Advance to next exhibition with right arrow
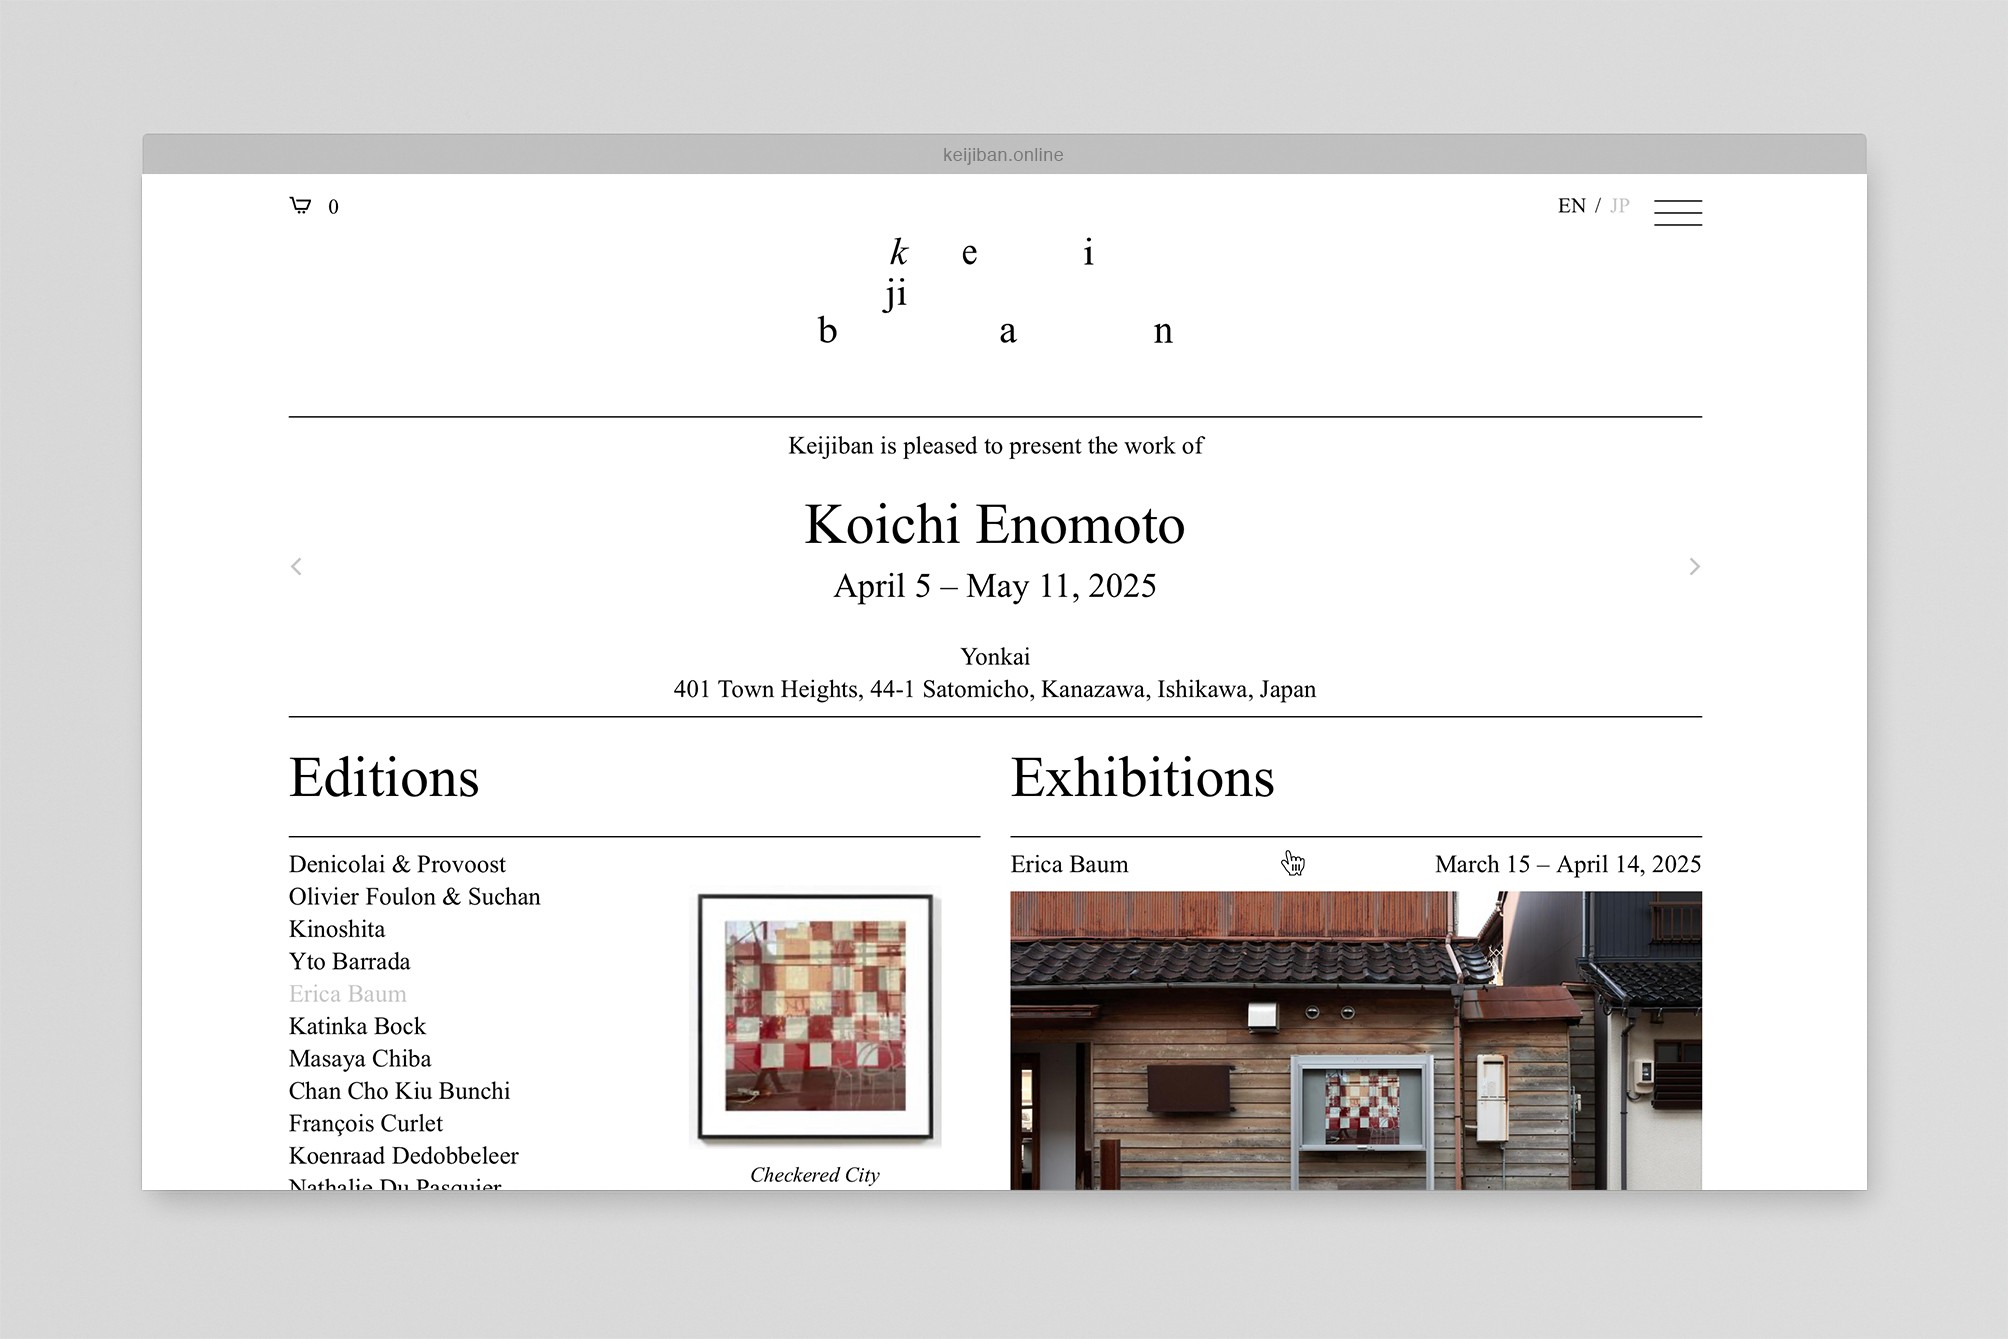Viewport: 2008px width, 1339px height. (x=1695, y=566)
